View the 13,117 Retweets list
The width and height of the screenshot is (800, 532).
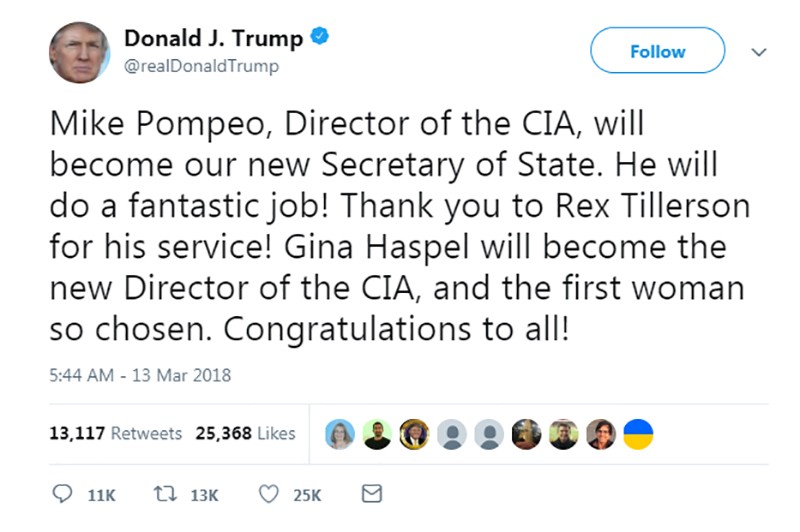(x=116, y=433)
